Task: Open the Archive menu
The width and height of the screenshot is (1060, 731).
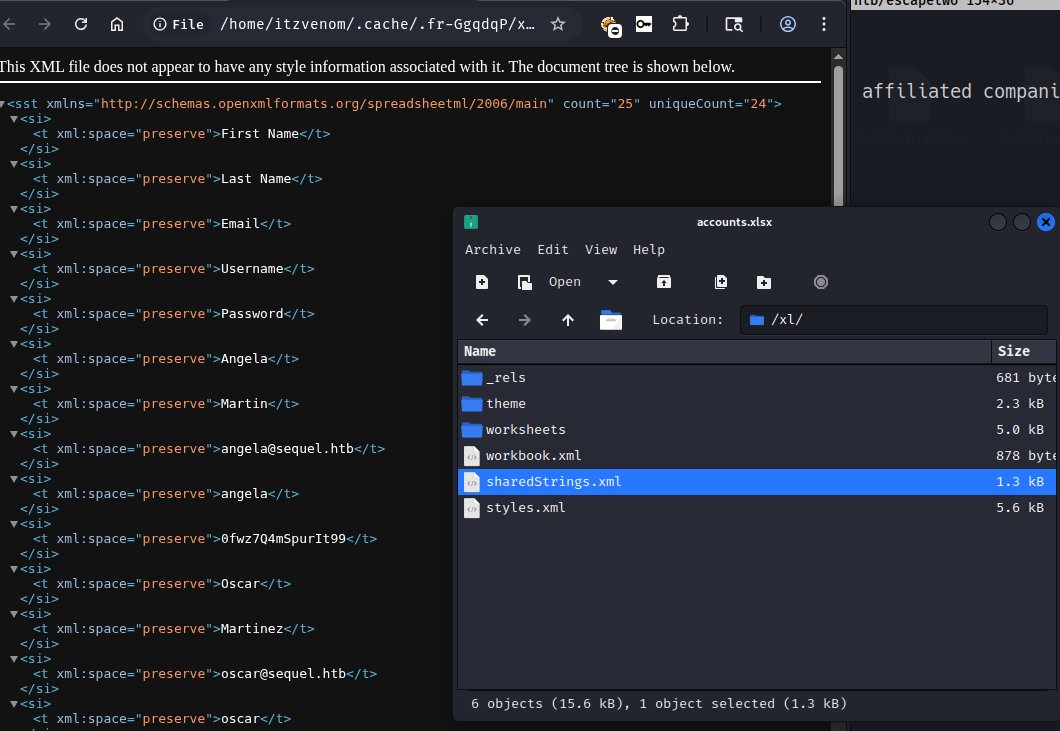Action: coord(492,249)
